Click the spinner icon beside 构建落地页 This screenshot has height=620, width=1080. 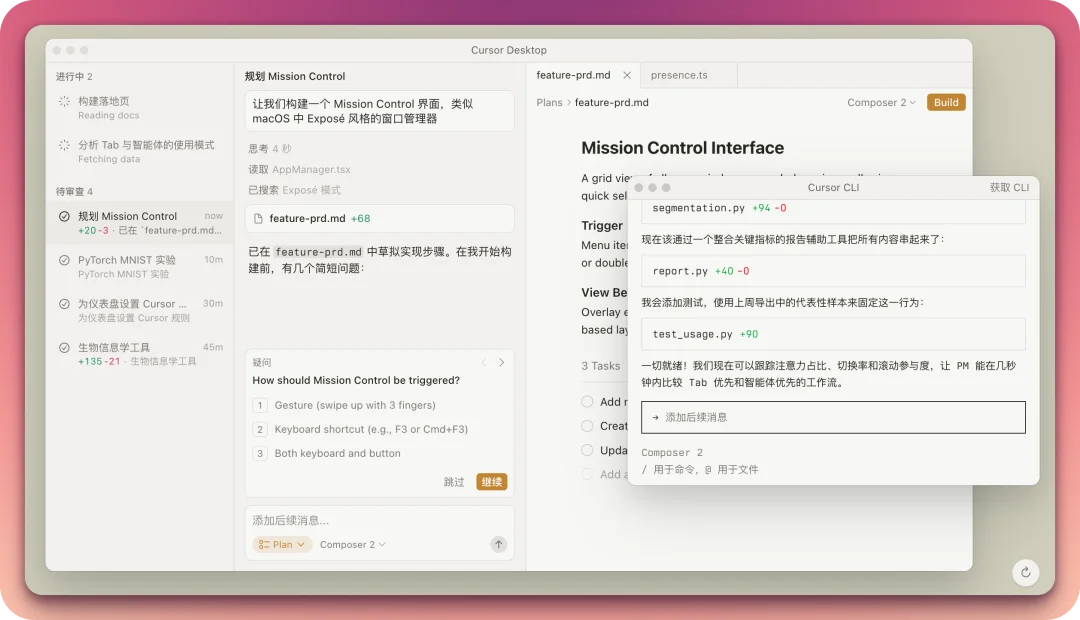click(x=64, y=101)
